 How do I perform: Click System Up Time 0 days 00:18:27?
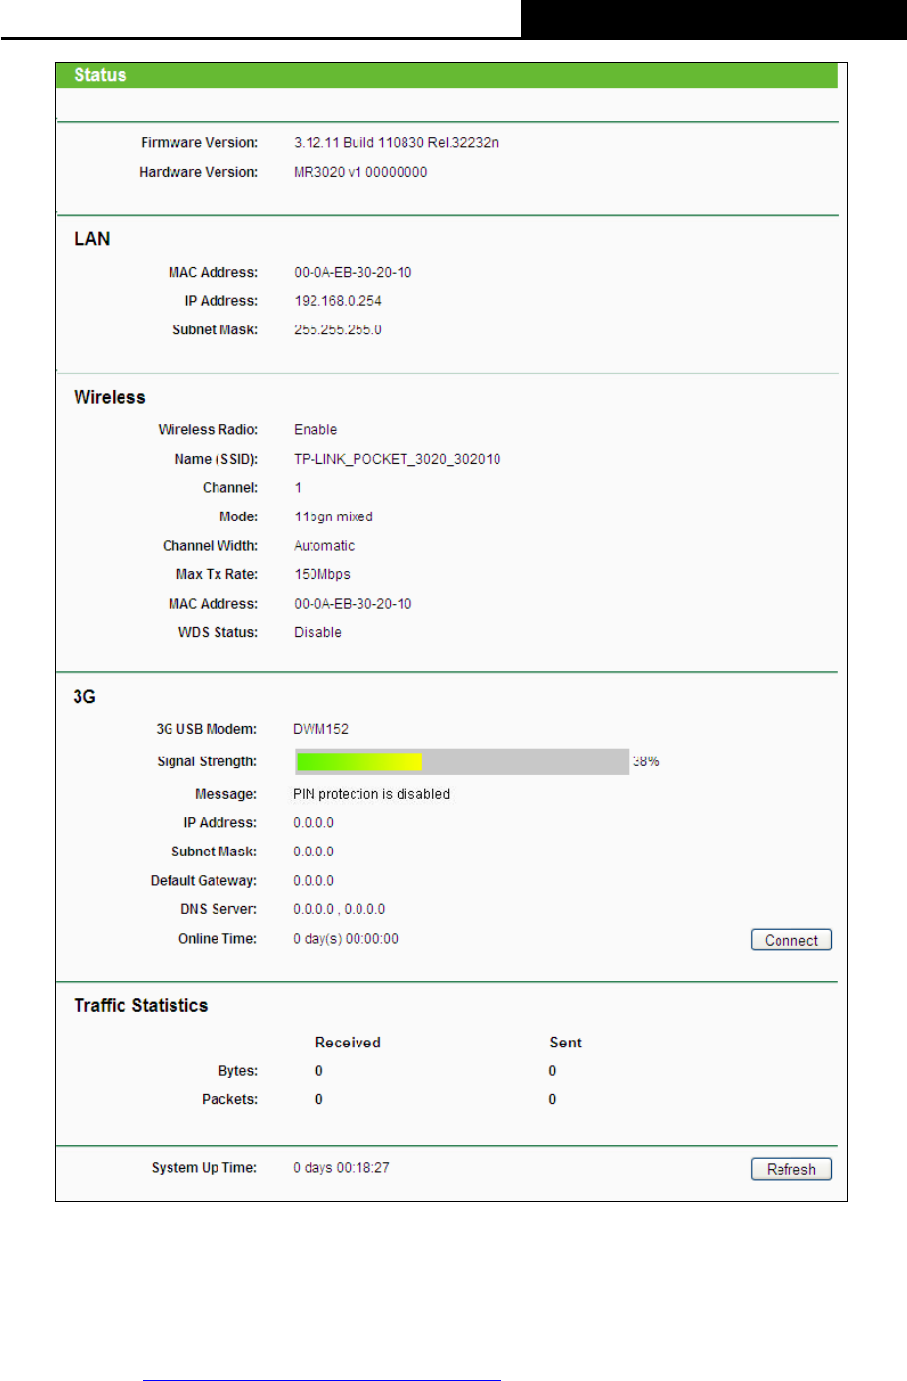tap(341, 1168)
